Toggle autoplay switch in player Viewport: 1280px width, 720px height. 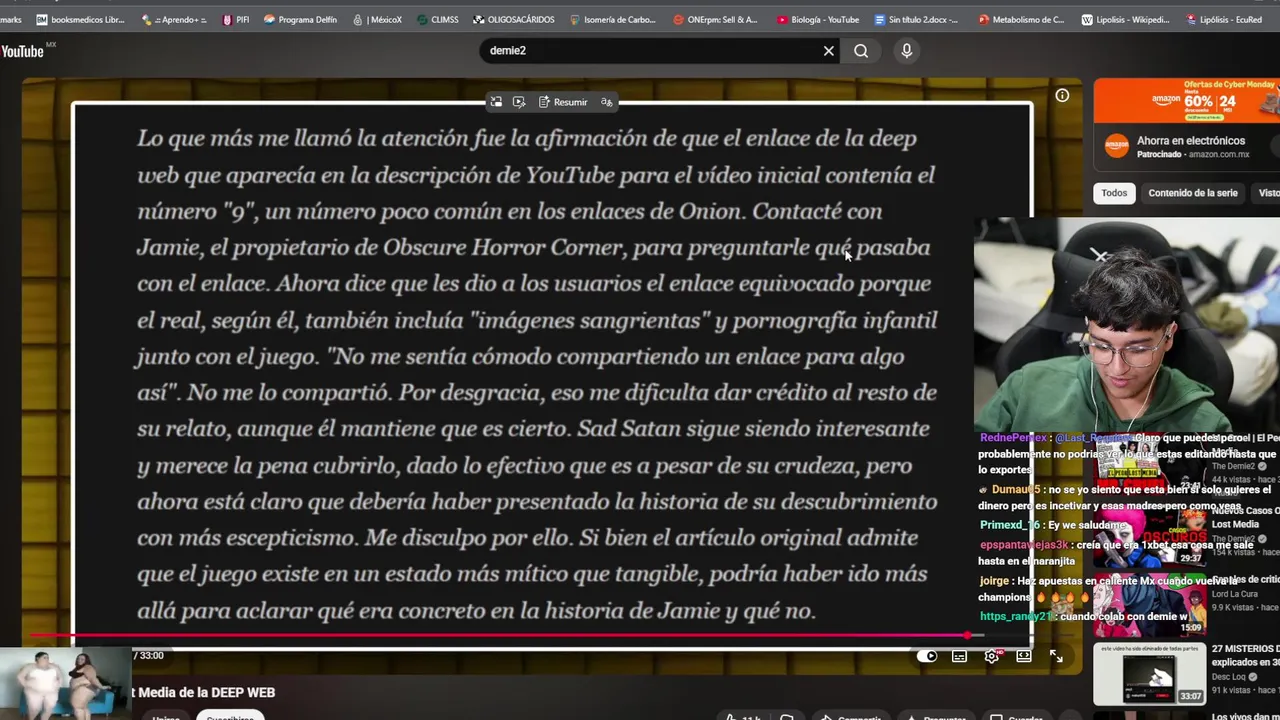(928, 656)
